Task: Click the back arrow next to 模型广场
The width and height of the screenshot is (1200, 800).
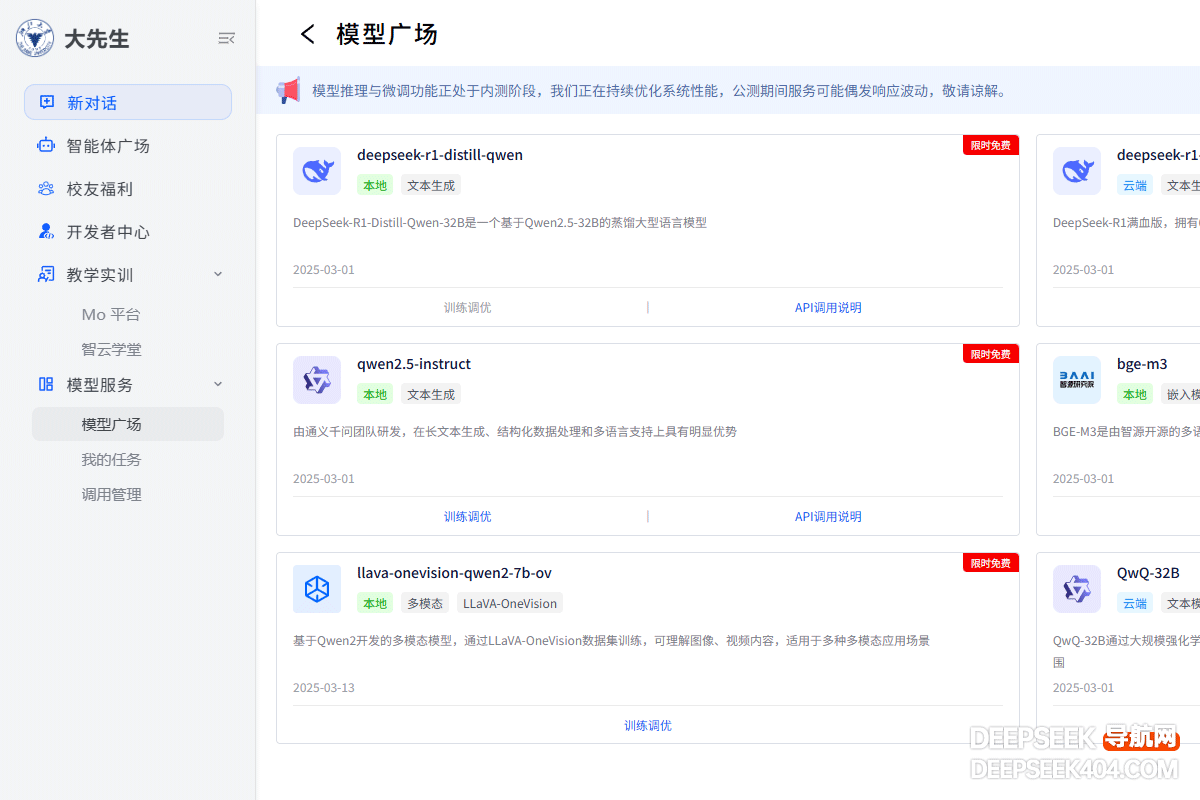Action: pyautogui.click(x=307, y=34)
